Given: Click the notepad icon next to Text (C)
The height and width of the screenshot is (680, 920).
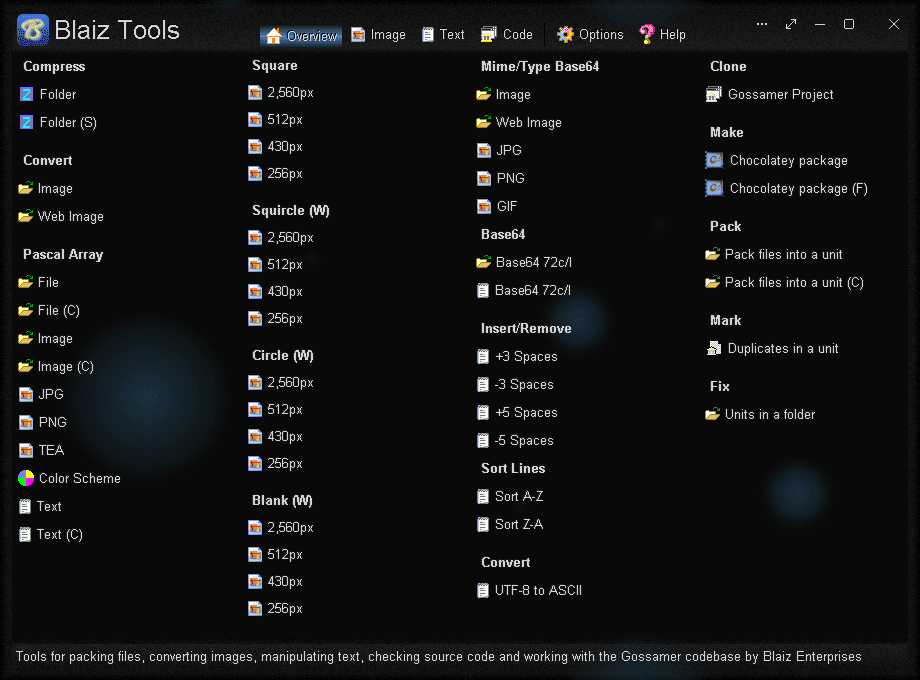Looking at the screenshot, I should tap(25, 534).
